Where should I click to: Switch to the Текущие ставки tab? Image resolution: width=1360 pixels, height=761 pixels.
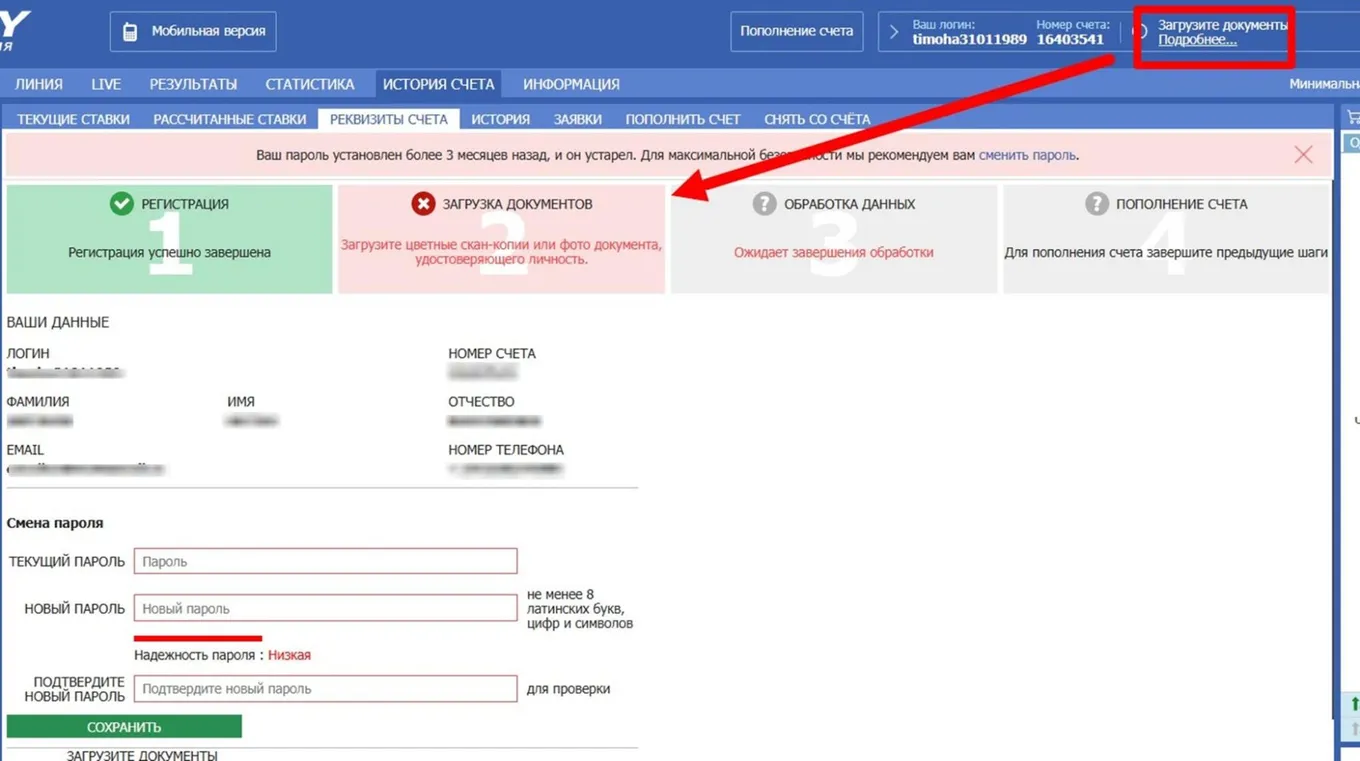click(x=73, y=119)
